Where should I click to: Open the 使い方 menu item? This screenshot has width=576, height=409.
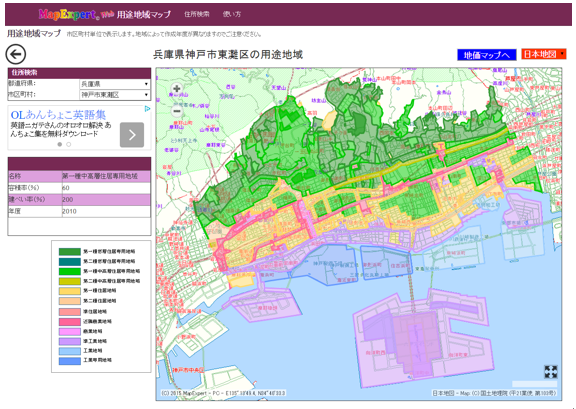point(232,14)
